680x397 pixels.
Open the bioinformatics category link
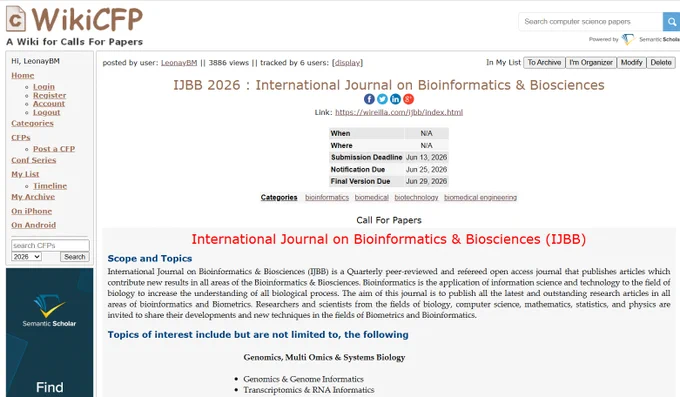coord(327,197)
